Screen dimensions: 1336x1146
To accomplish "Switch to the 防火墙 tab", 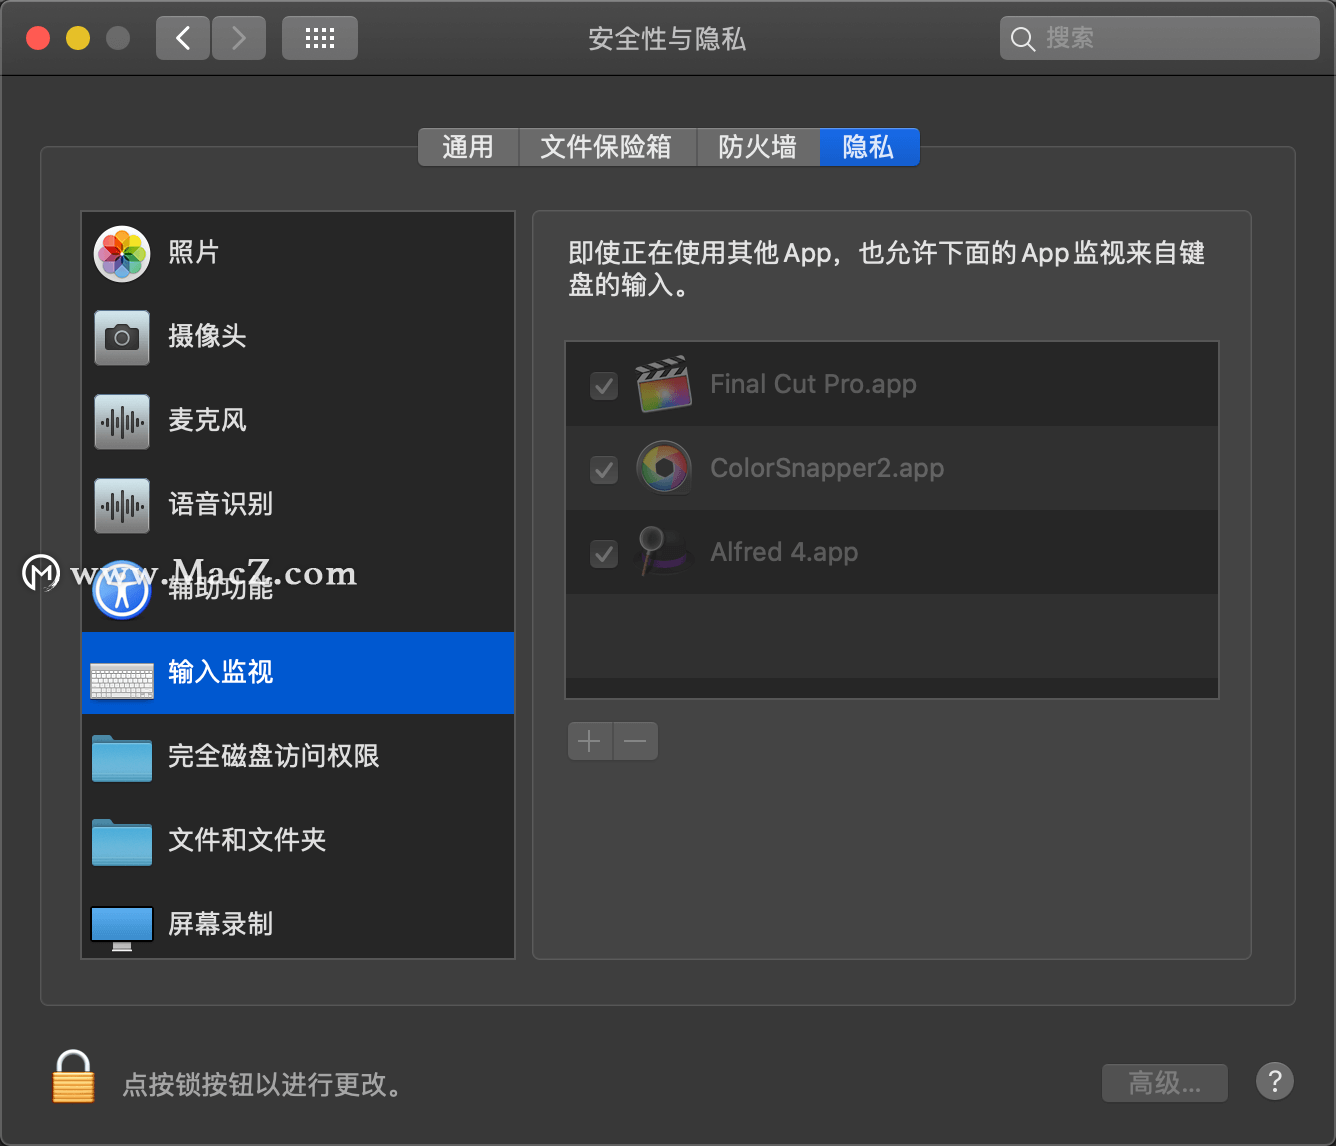I will 758,147.
